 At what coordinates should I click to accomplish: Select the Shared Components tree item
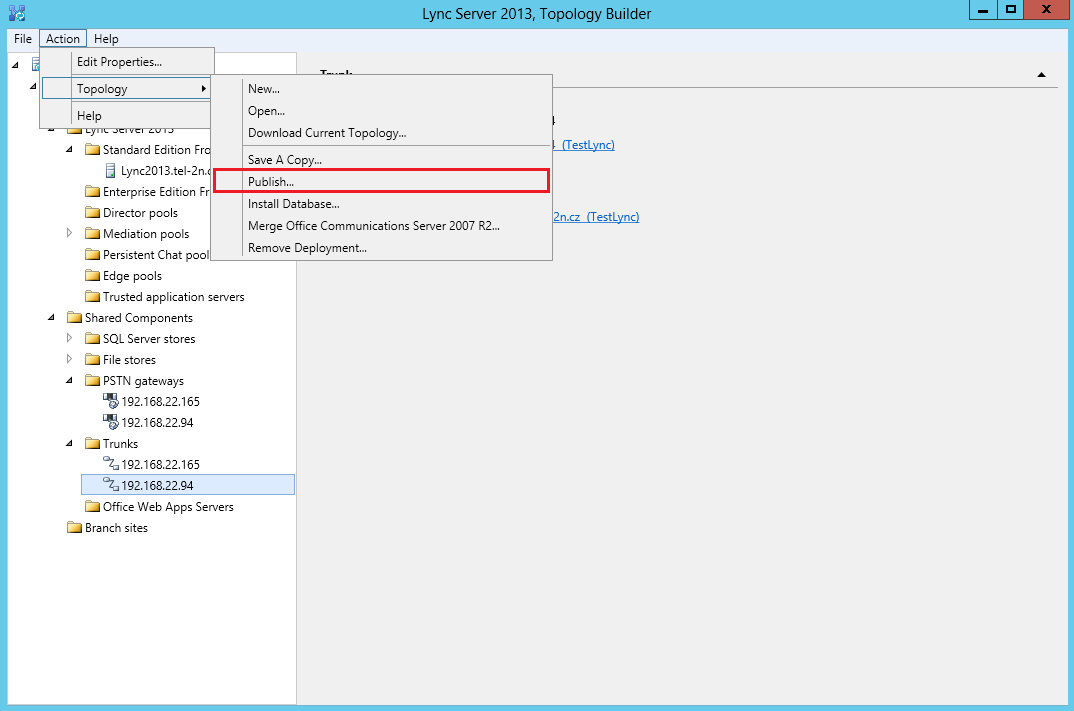coord(139,317)
